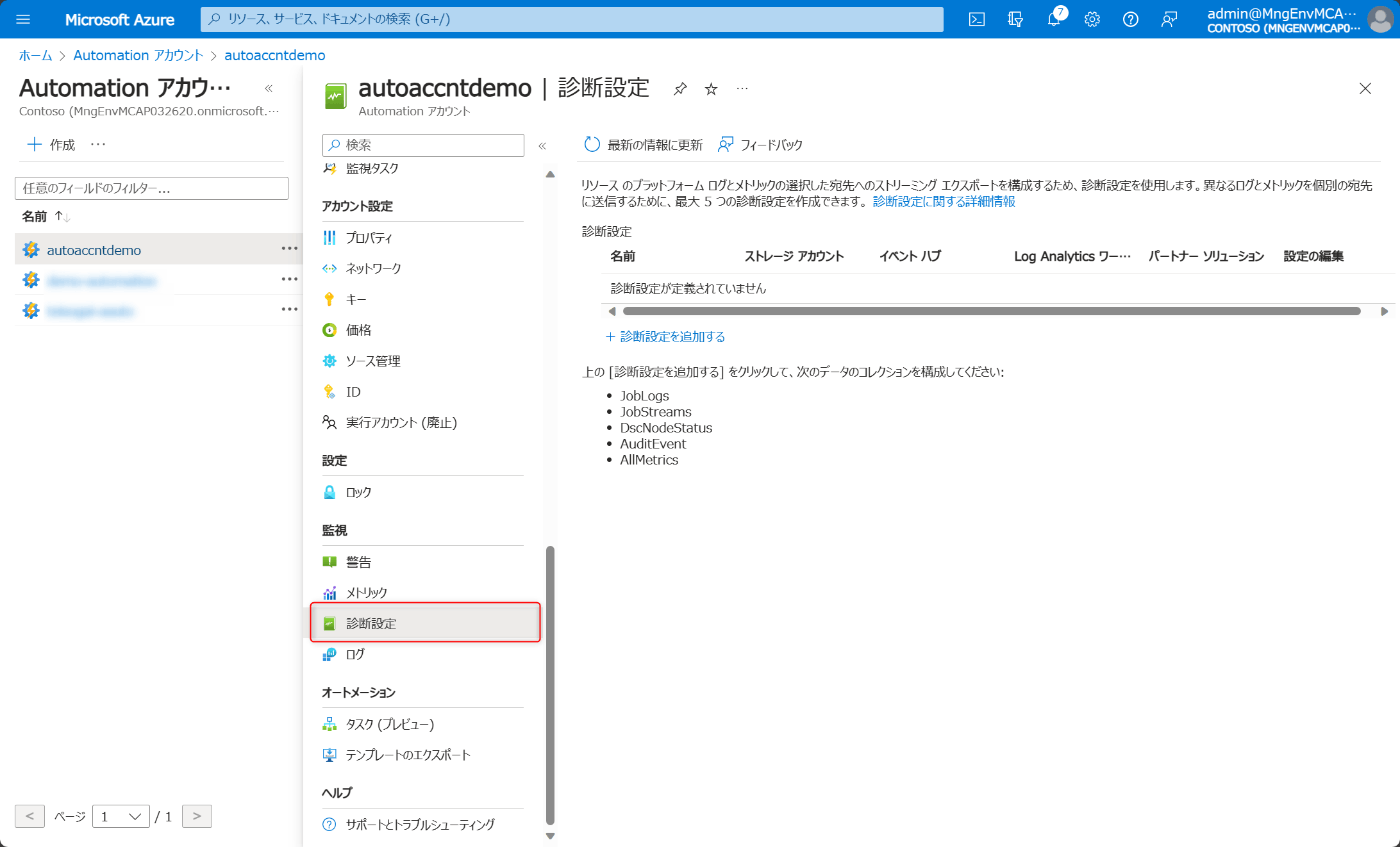Click the sidebar vertical scrollbar thumb
This screenshot has width=1400, height=847.
[549, 684]
